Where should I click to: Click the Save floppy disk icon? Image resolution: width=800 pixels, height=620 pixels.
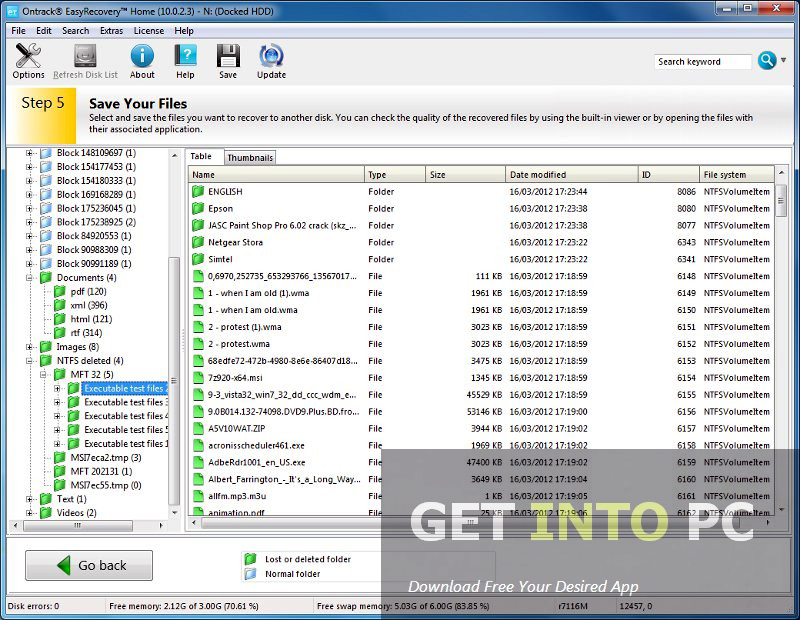tap(228, 56)
